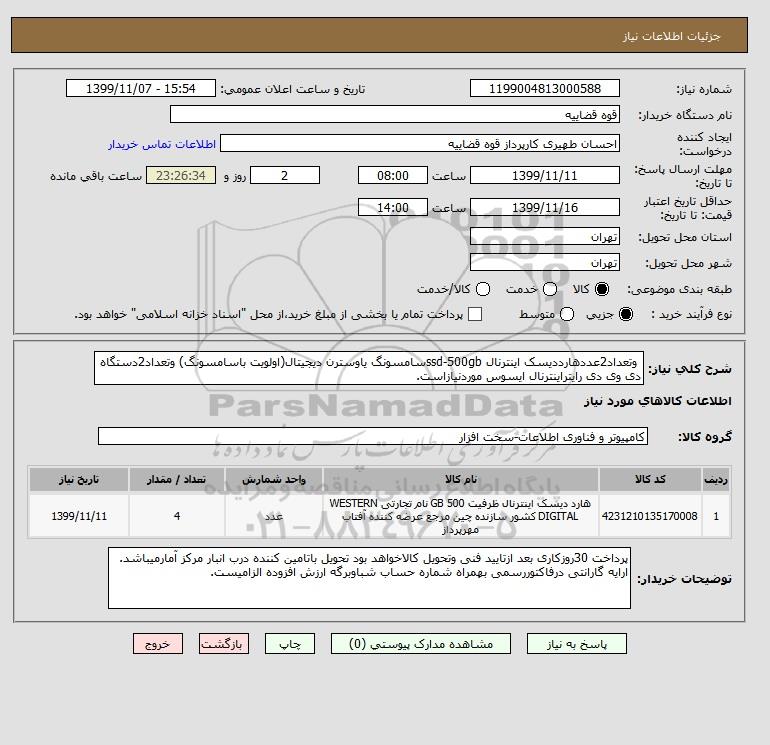Click the validity time 14:00 field
This screenshot has height=745, width=770.
click(x=393, y=207)
